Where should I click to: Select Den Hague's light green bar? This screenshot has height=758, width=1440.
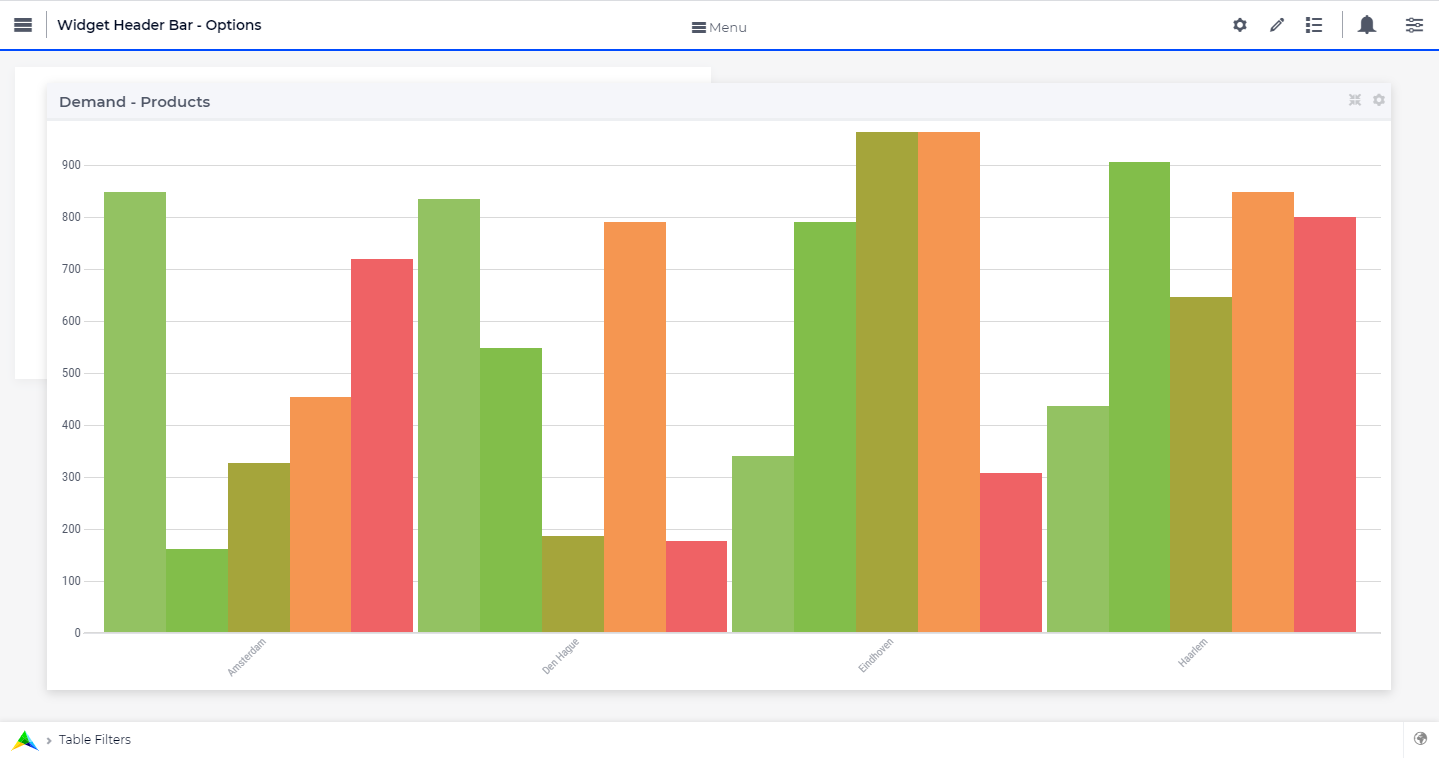(x=449, y=415)
